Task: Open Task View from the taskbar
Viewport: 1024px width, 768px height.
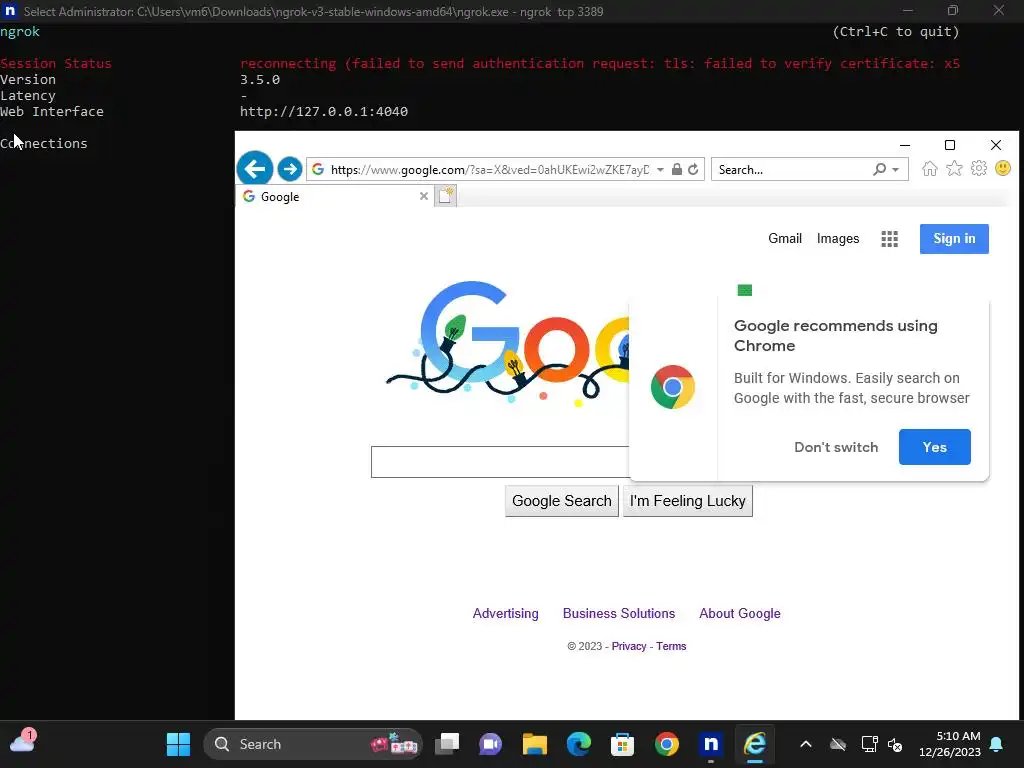Action: [x=447, y=744]
